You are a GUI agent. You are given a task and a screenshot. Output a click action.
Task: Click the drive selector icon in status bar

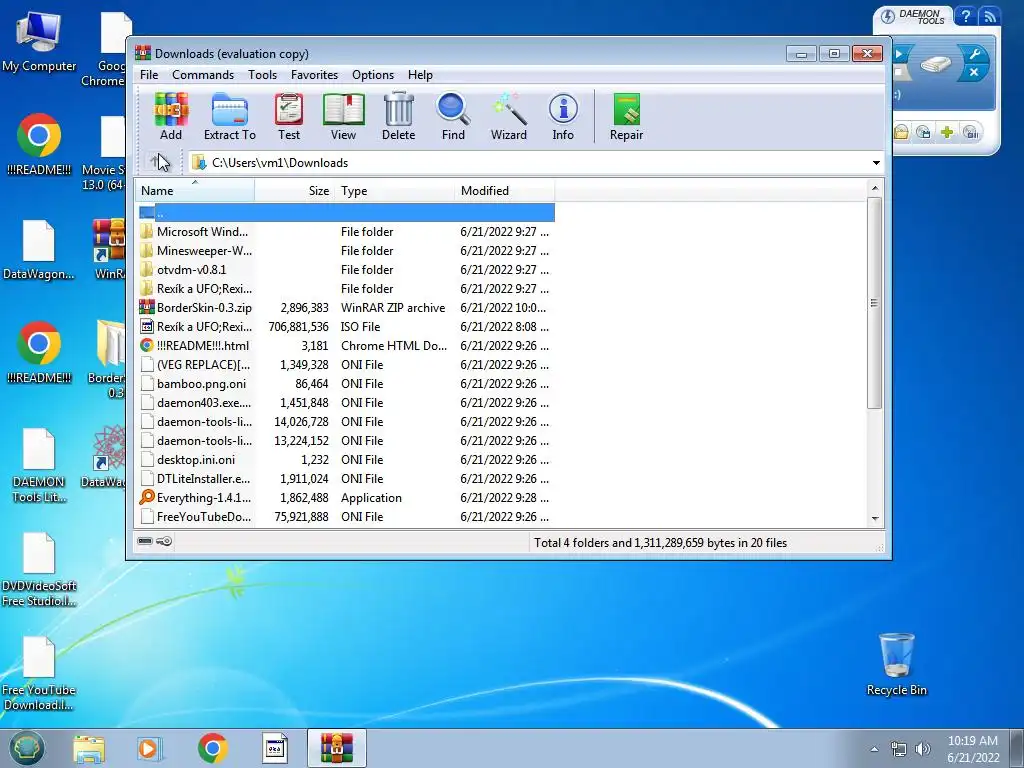(x=145, y=541)
